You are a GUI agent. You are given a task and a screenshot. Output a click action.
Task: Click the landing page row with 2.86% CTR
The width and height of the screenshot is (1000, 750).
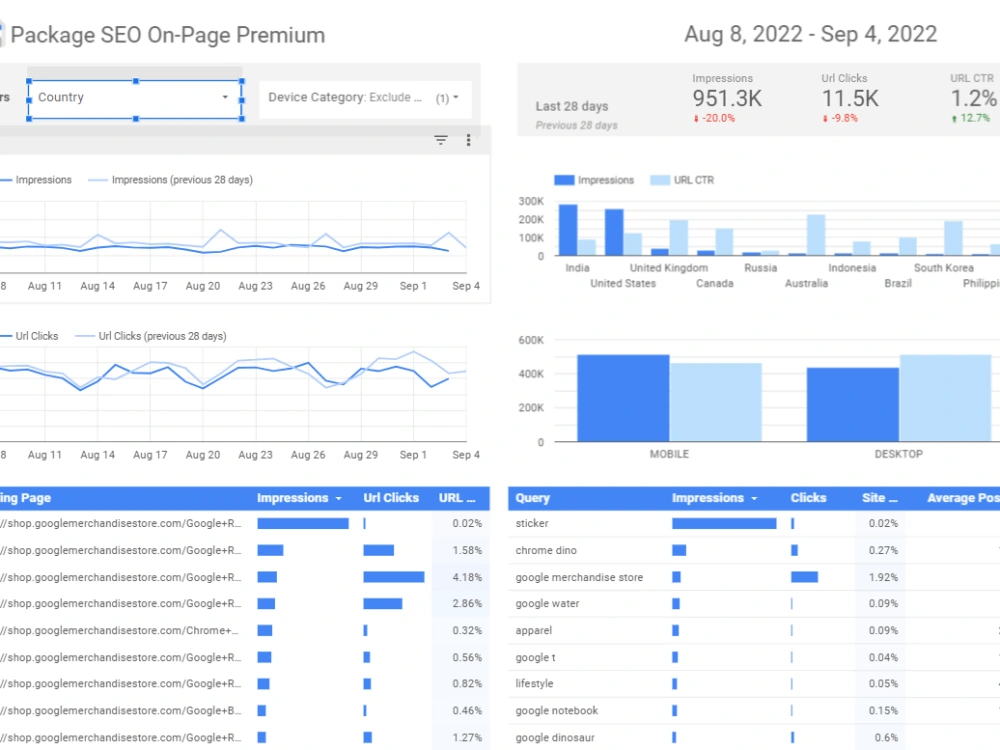click(244, 603)
